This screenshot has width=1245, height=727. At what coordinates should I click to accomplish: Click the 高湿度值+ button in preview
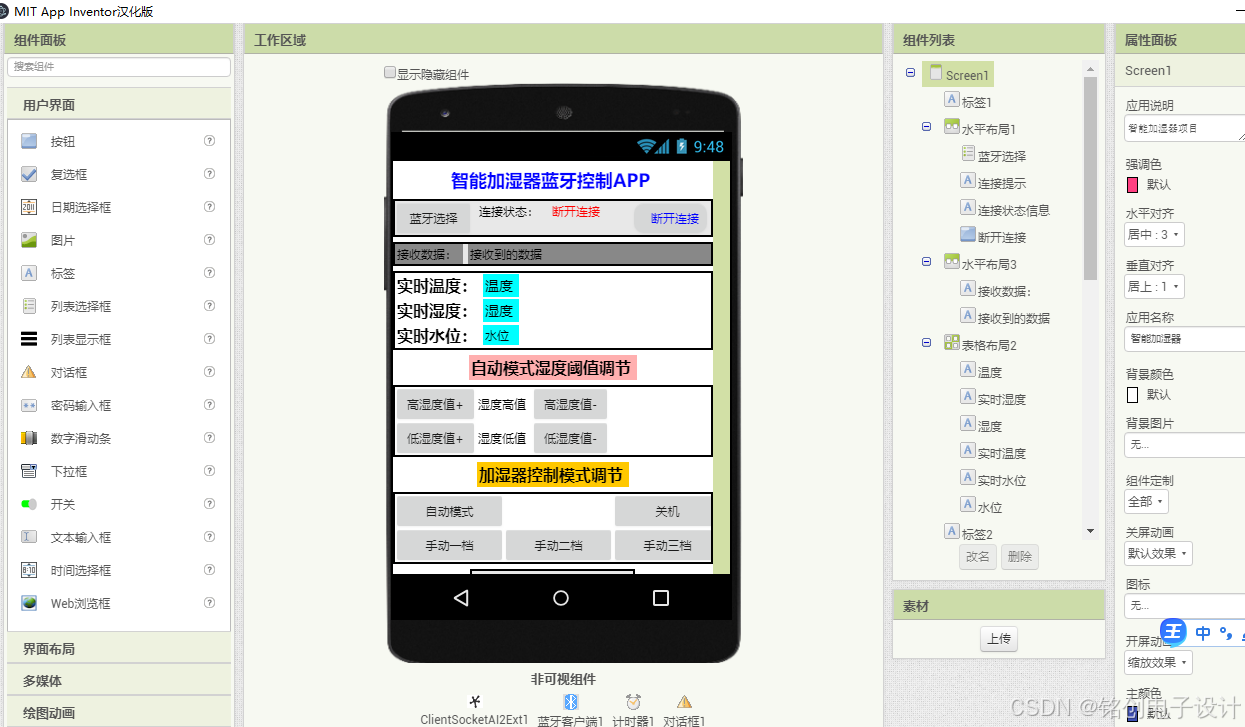[x=433, y=405]
